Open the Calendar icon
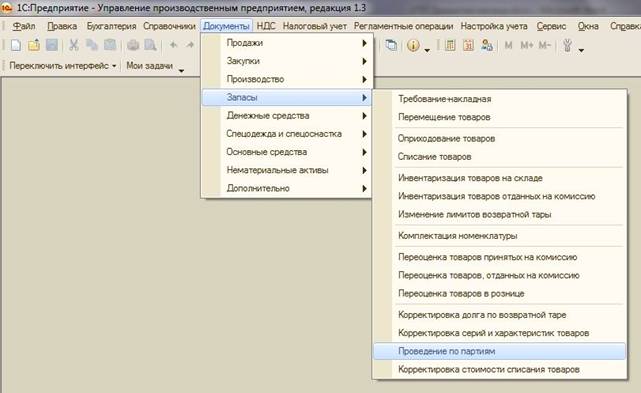Screen dimensions: 641x393 (x=468, y=45)
